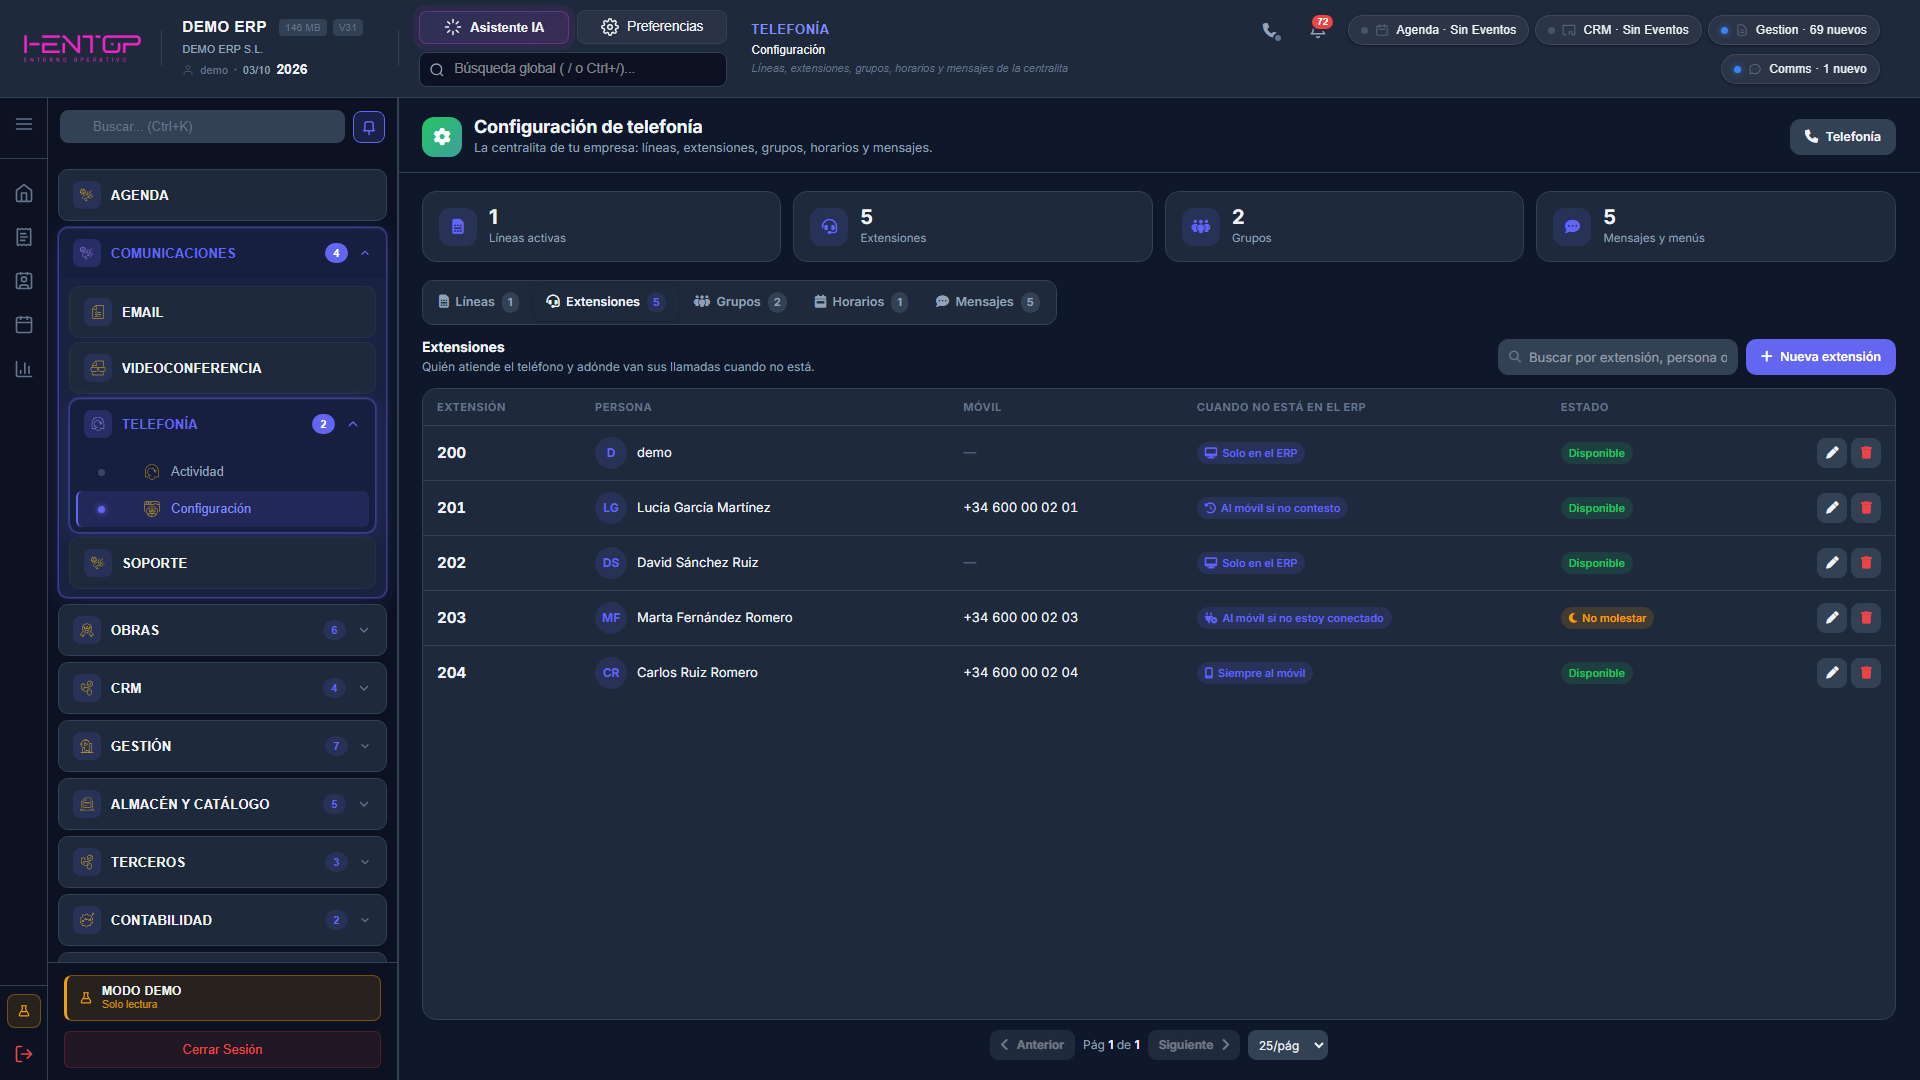
Task: Collapse the COMUNICACIONES section
Action: [x=365, y=253]
